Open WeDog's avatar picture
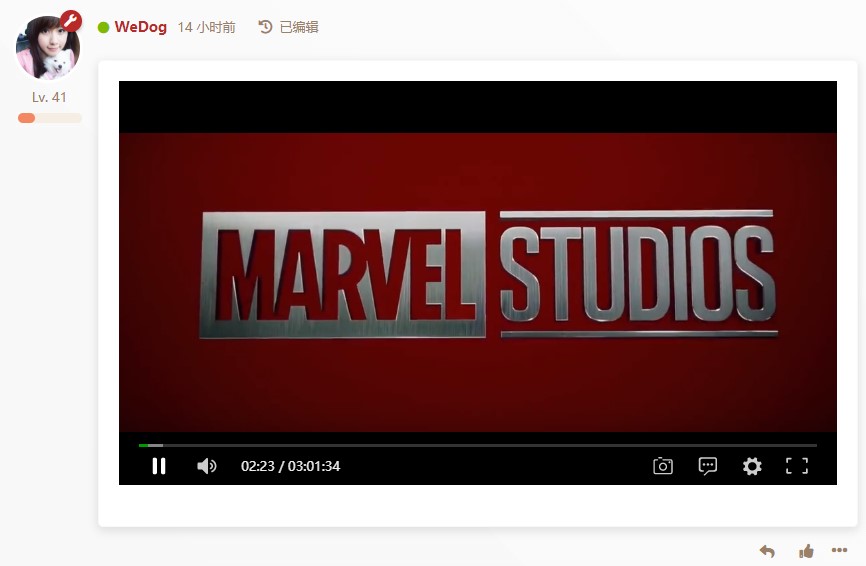Screen dimensions: 866x566 pyautogui.click(x=47, y=48)
